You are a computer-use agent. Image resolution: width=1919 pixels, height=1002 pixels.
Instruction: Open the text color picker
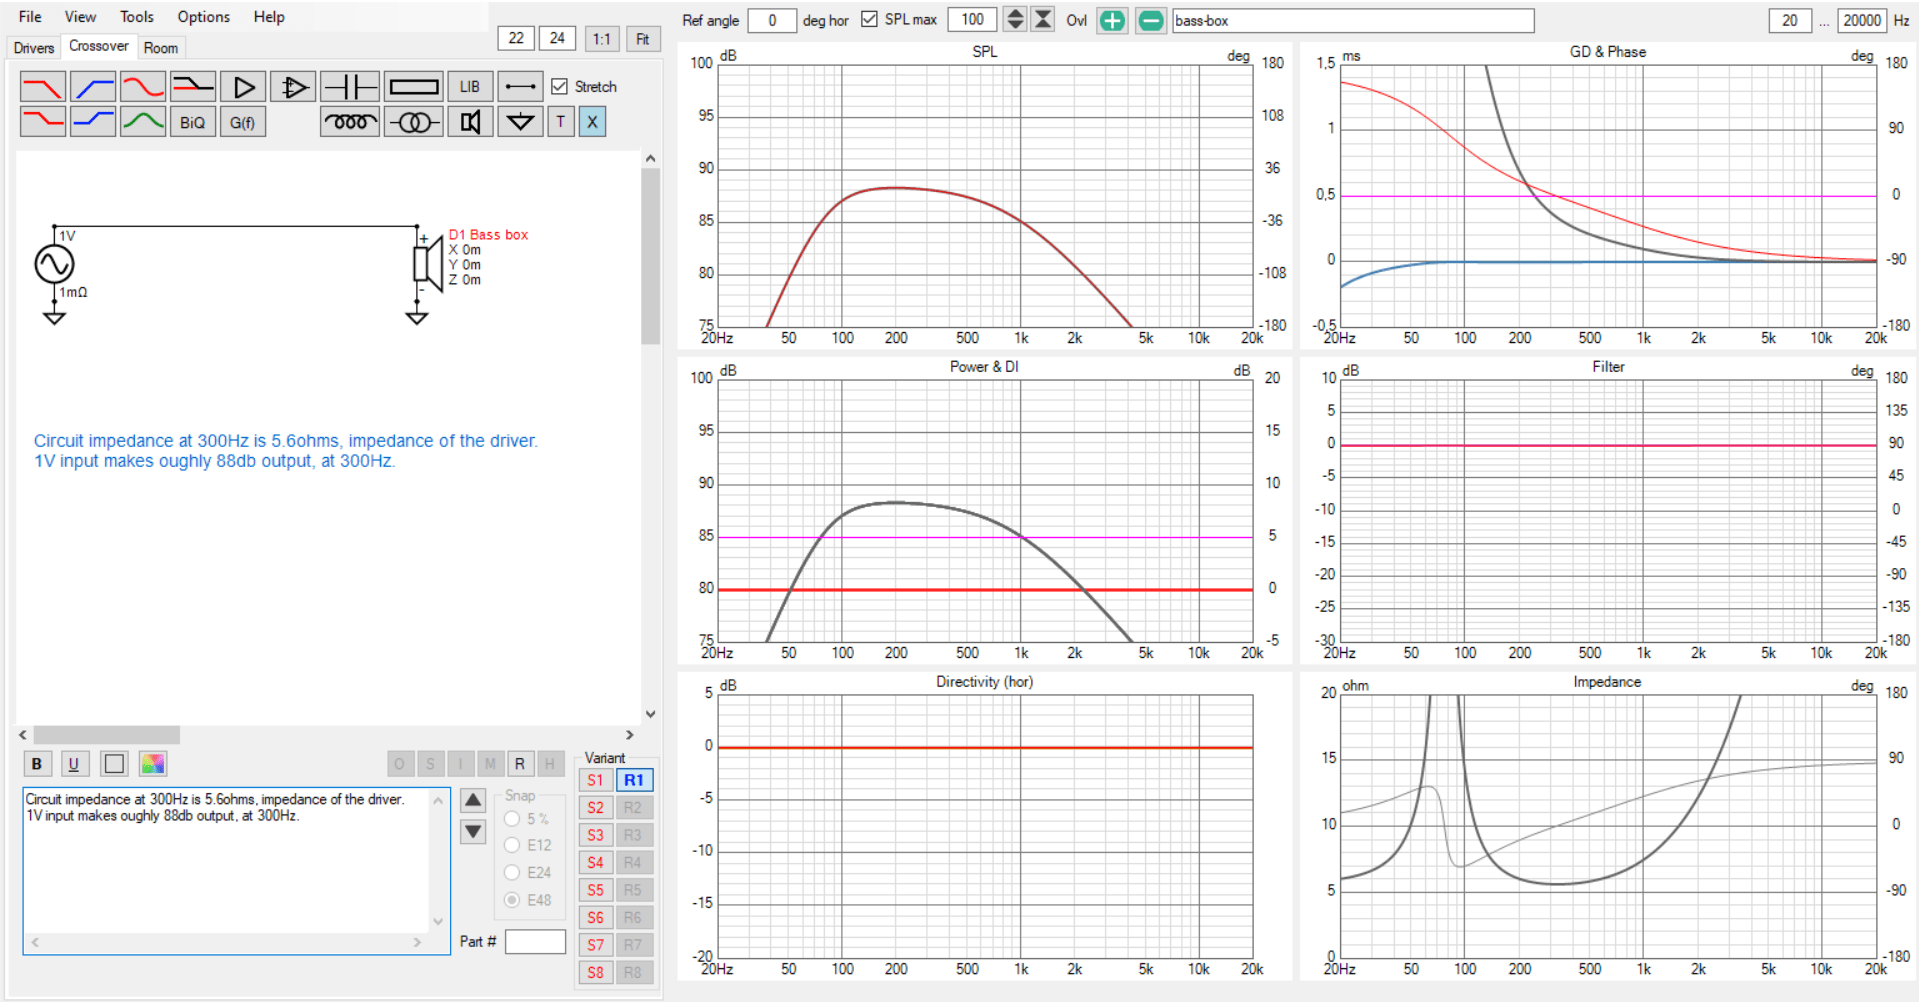click(x=153, y=764)
